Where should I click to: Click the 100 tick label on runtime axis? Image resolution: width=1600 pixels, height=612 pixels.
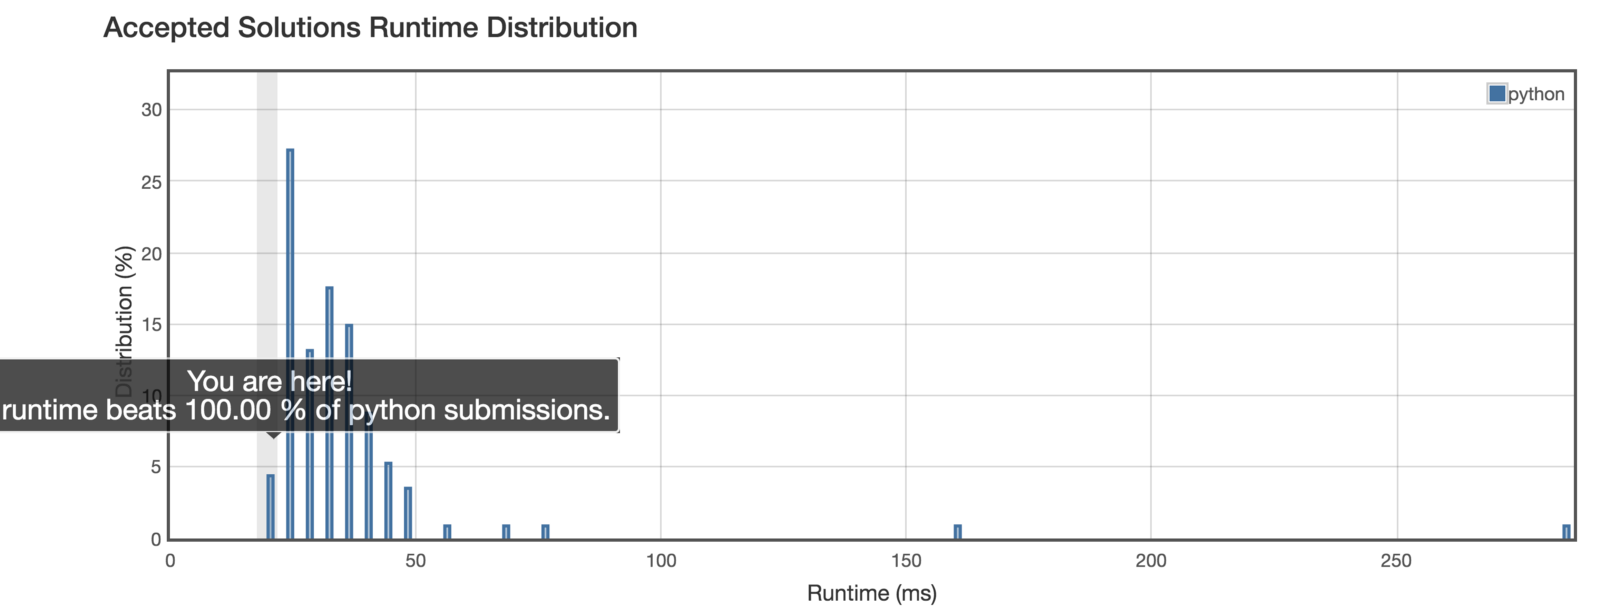click(661, 561)
